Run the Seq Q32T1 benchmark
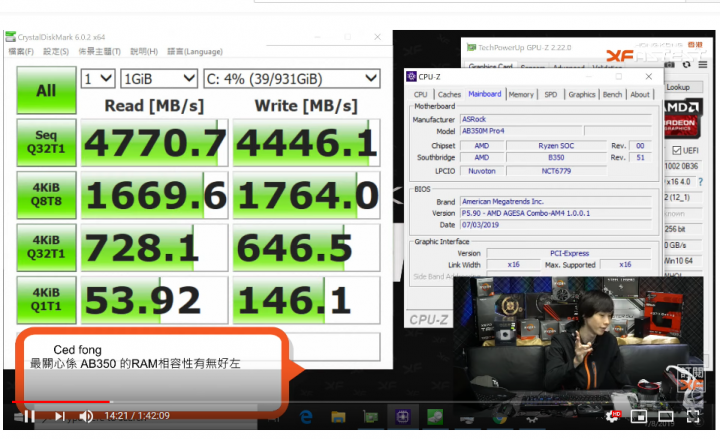This screenshot has height=439, width=720. pyautogui.click(x=46, y=142)
